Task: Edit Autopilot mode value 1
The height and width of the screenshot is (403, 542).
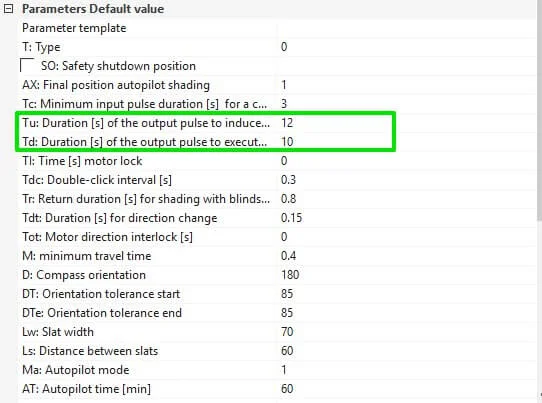Action: pos(284,370)
